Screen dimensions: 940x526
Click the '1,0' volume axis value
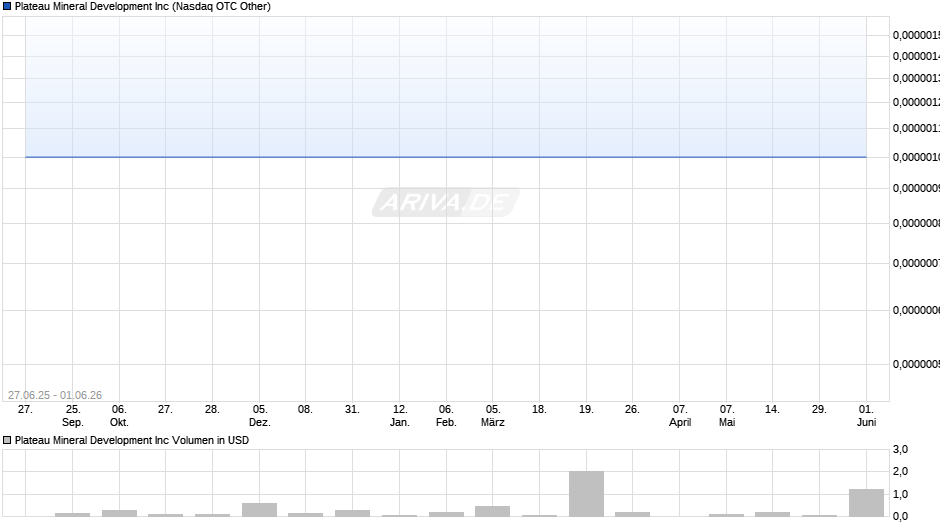pyautogui.click(x=900, y=494)
